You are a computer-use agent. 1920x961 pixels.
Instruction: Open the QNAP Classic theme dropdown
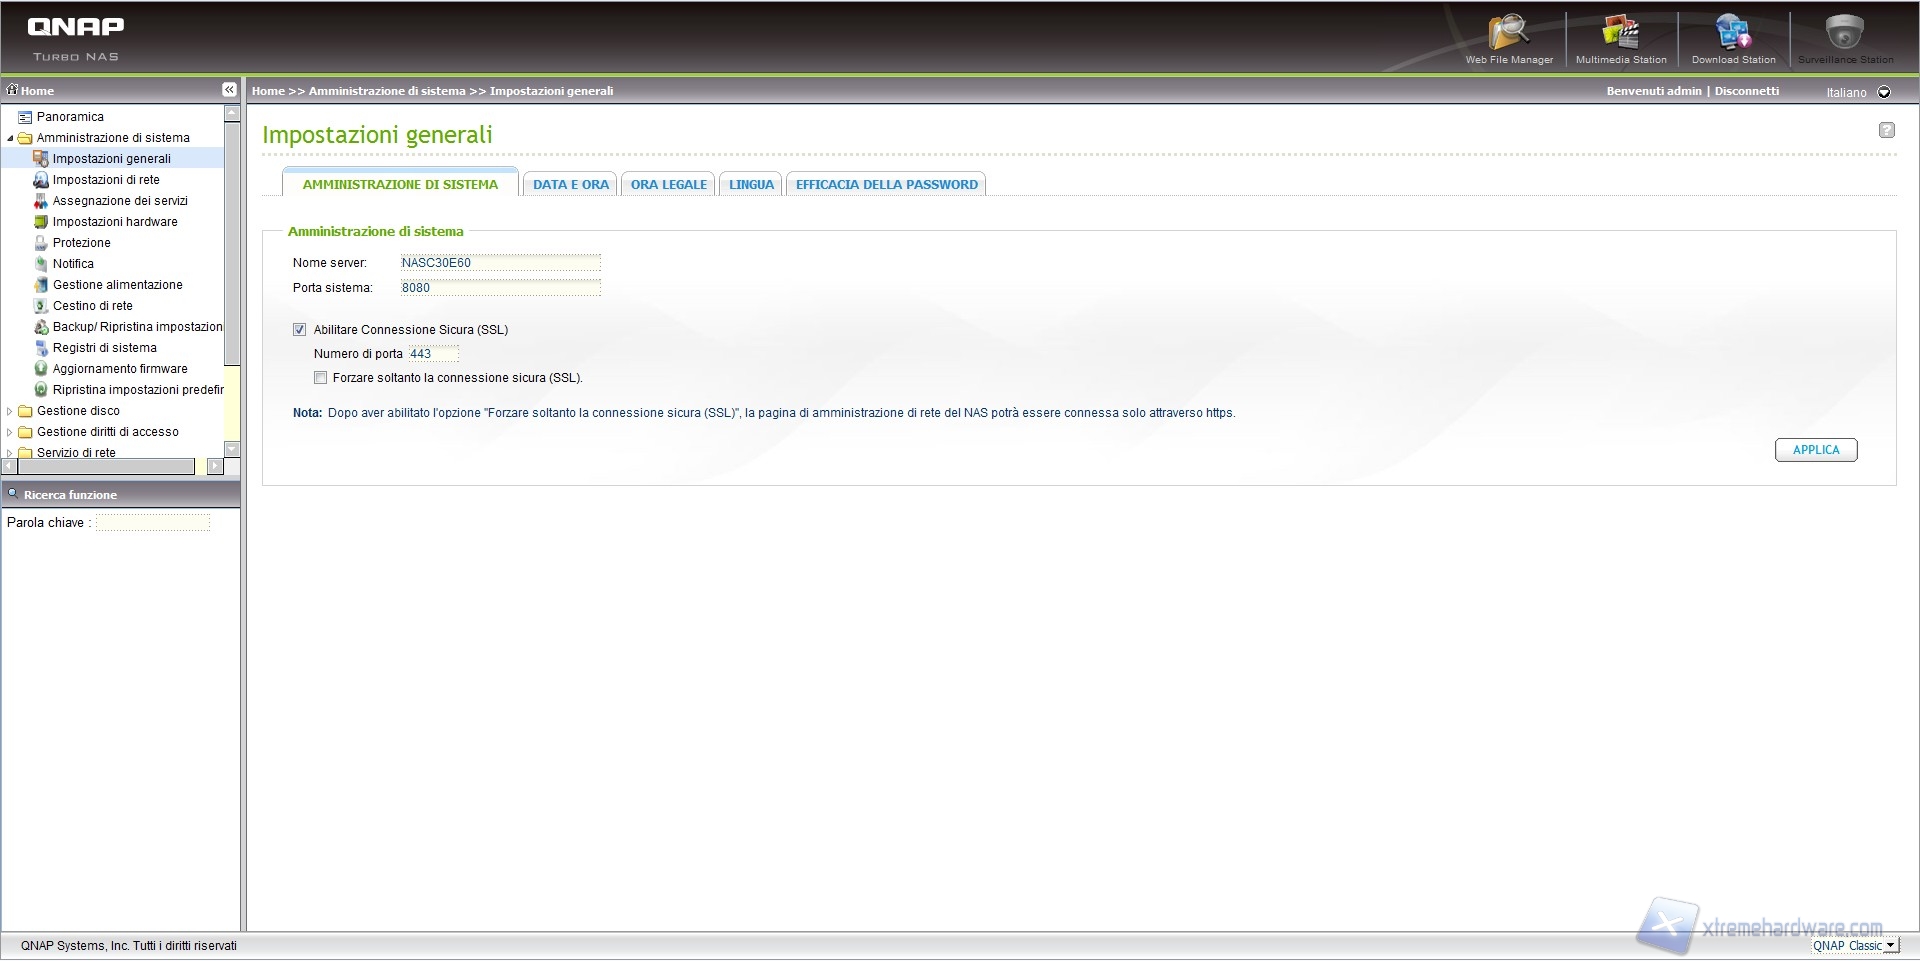1889,946
